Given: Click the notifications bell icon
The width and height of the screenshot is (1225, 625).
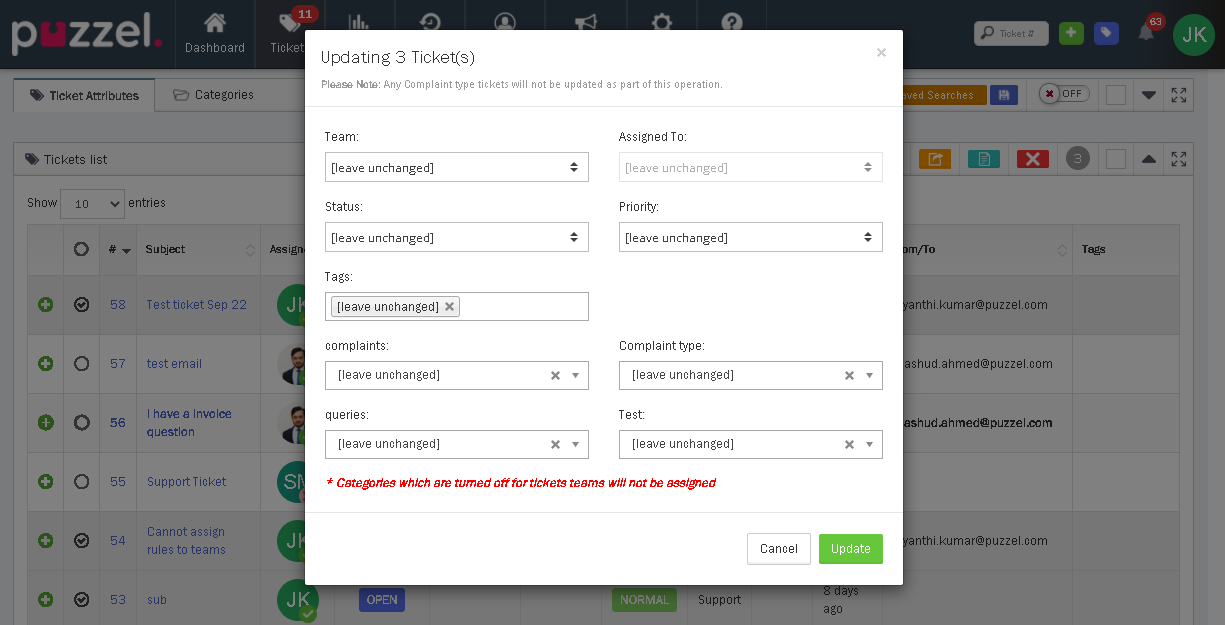Looking at the screenshot, I should [x=1146, y=33].
